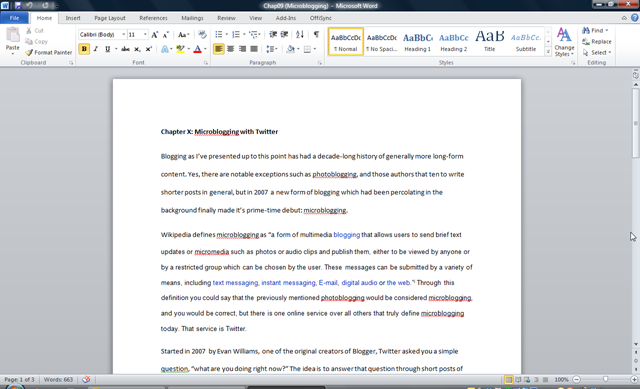
Task: Apply the Heading 1 style
Action: tap(418, 42)
